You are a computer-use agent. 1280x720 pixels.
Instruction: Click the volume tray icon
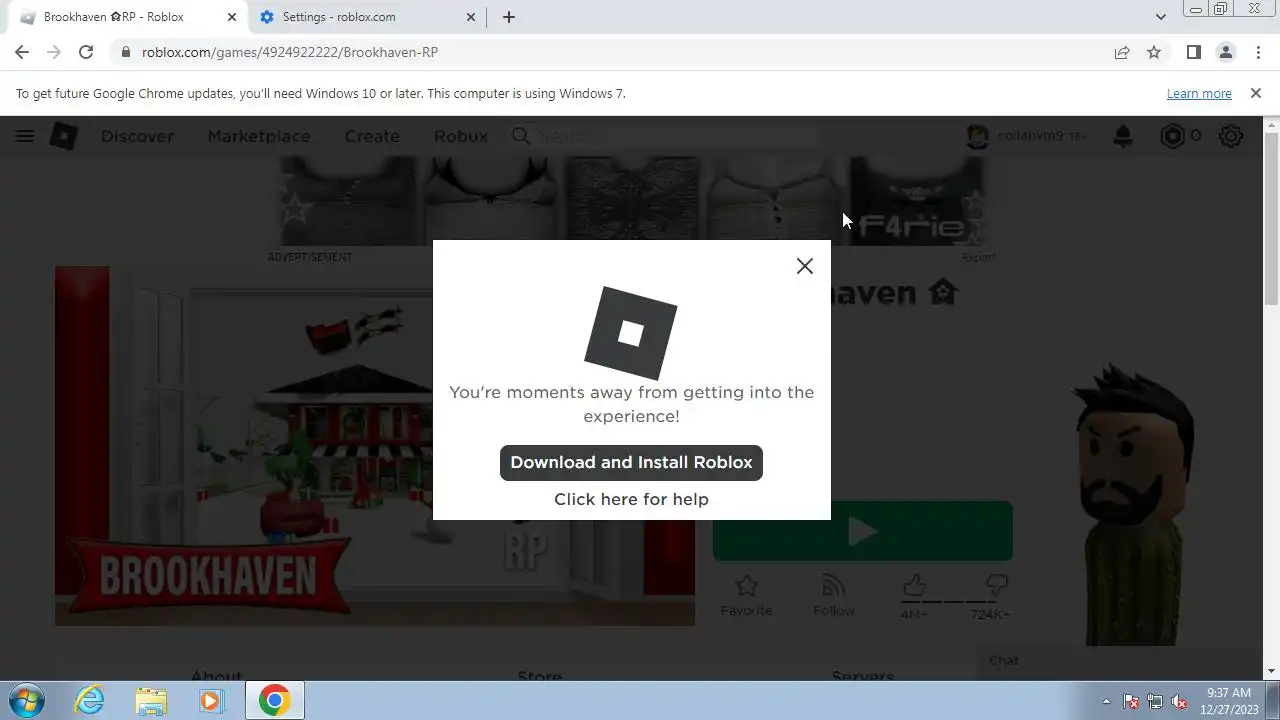coord(1180,701)
